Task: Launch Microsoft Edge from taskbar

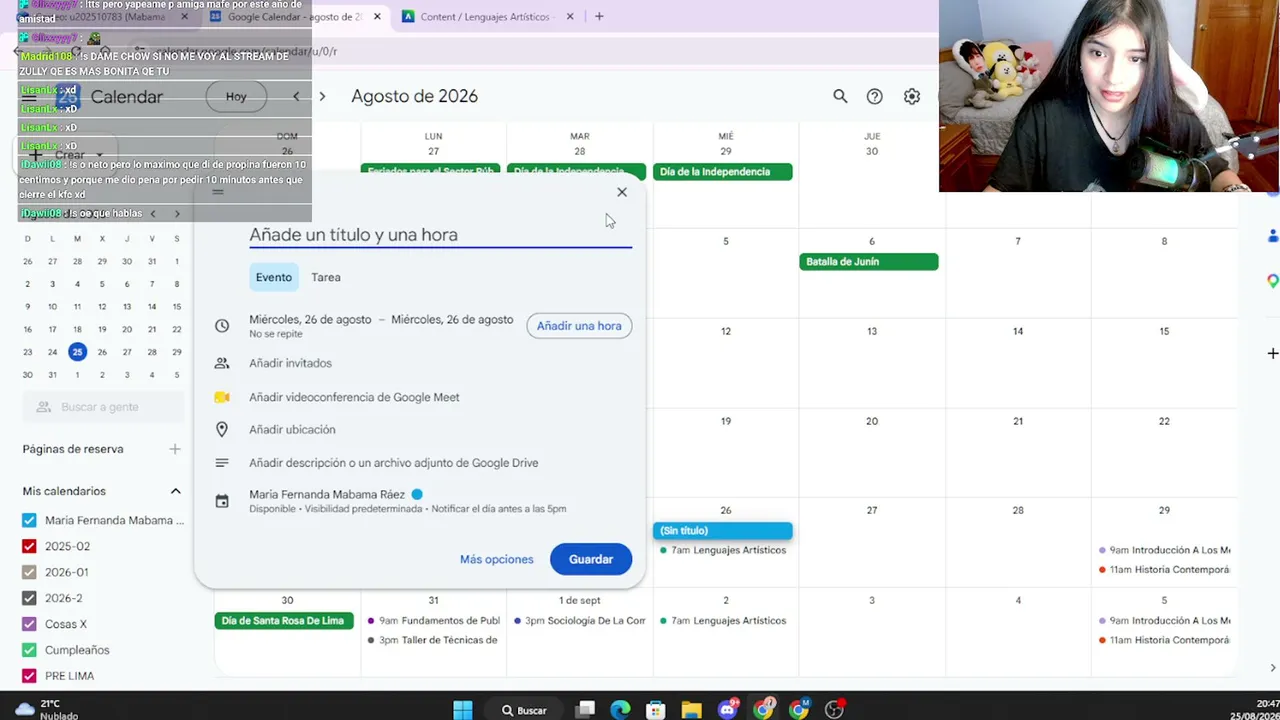Action: [621, 710]
